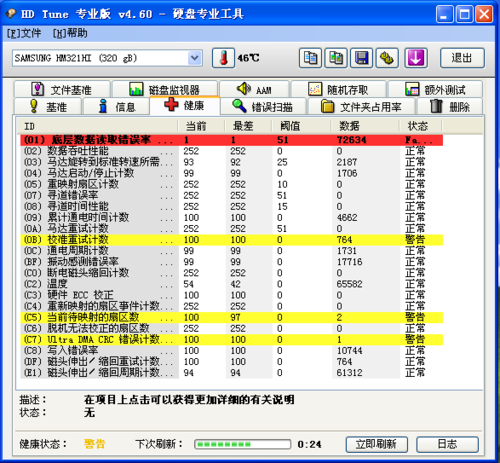Open the 文件夹占用率 tab
Viewport: 500px width, 463px height.
click(x=361, y=107)
